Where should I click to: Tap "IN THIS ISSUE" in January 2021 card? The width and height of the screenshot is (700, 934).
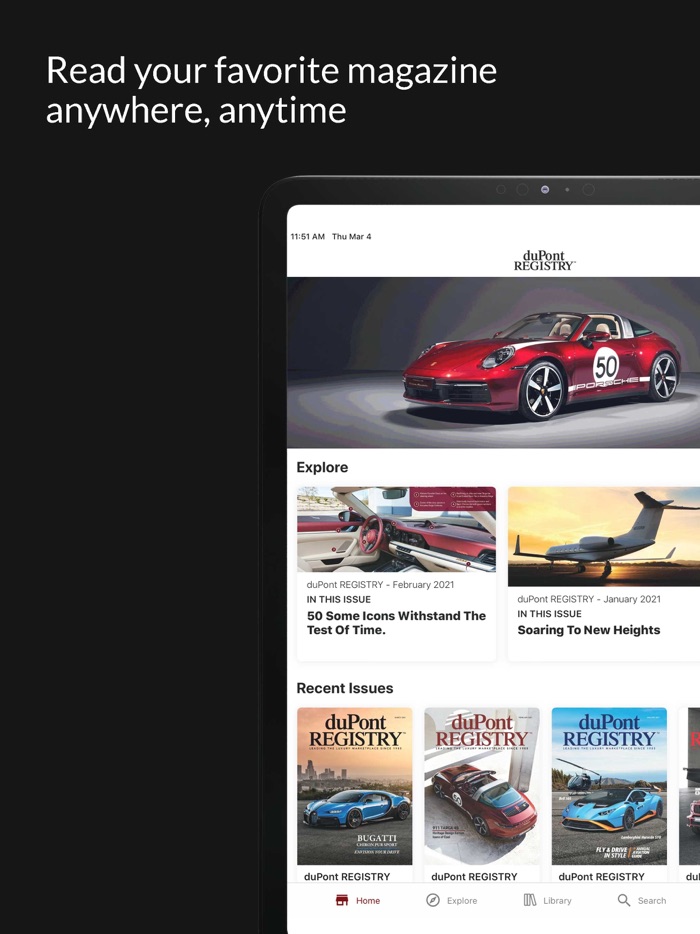[x=549, y=614]
